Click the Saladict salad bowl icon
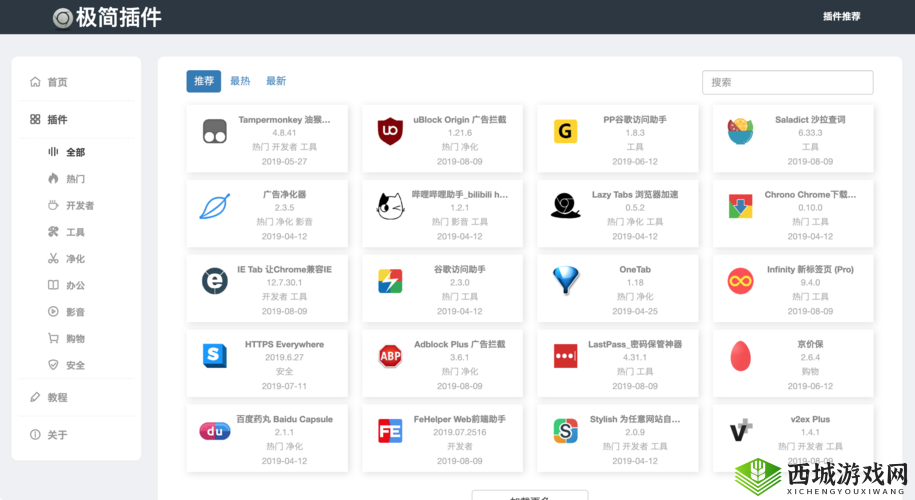 740,131
